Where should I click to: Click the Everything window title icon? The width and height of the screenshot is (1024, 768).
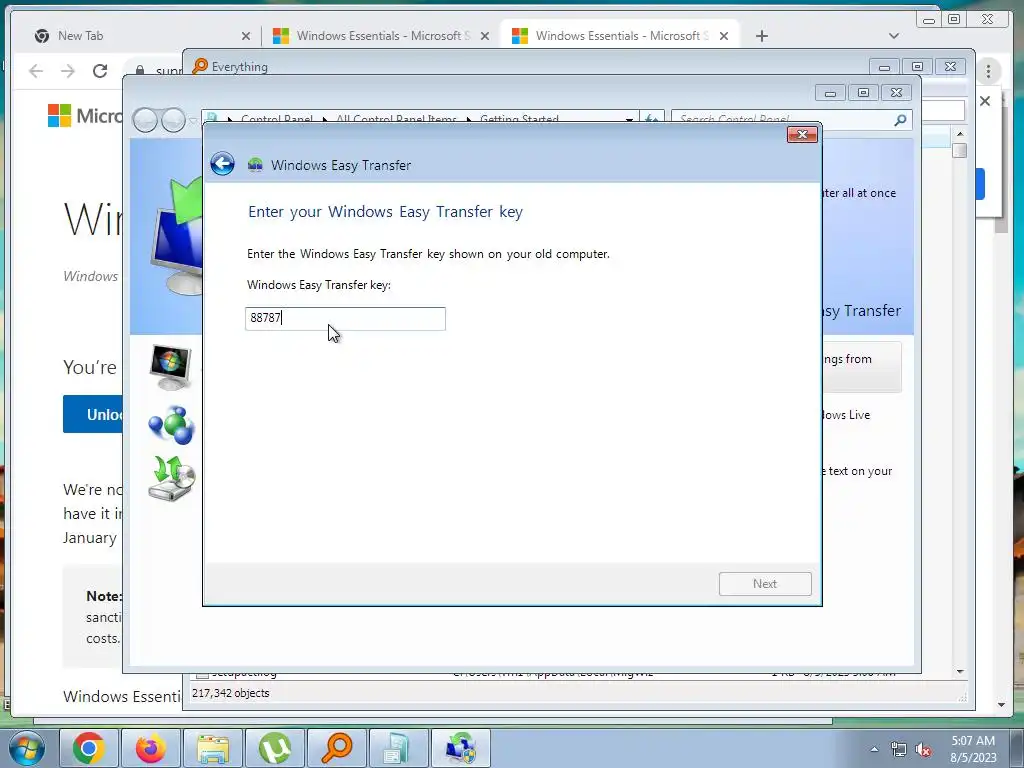coord(200,66)
